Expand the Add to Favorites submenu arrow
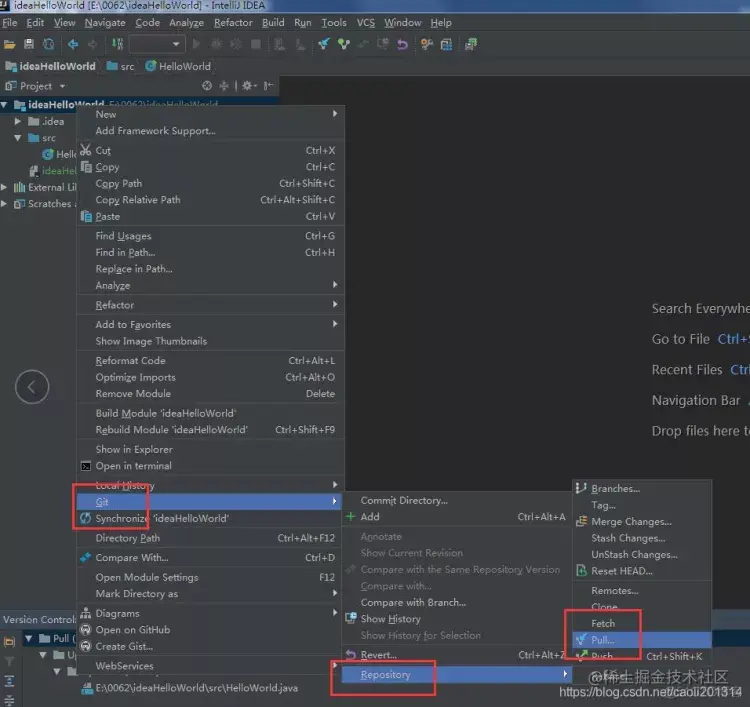The width and height of the screenshot is (750, 707). tap(335, 324)
